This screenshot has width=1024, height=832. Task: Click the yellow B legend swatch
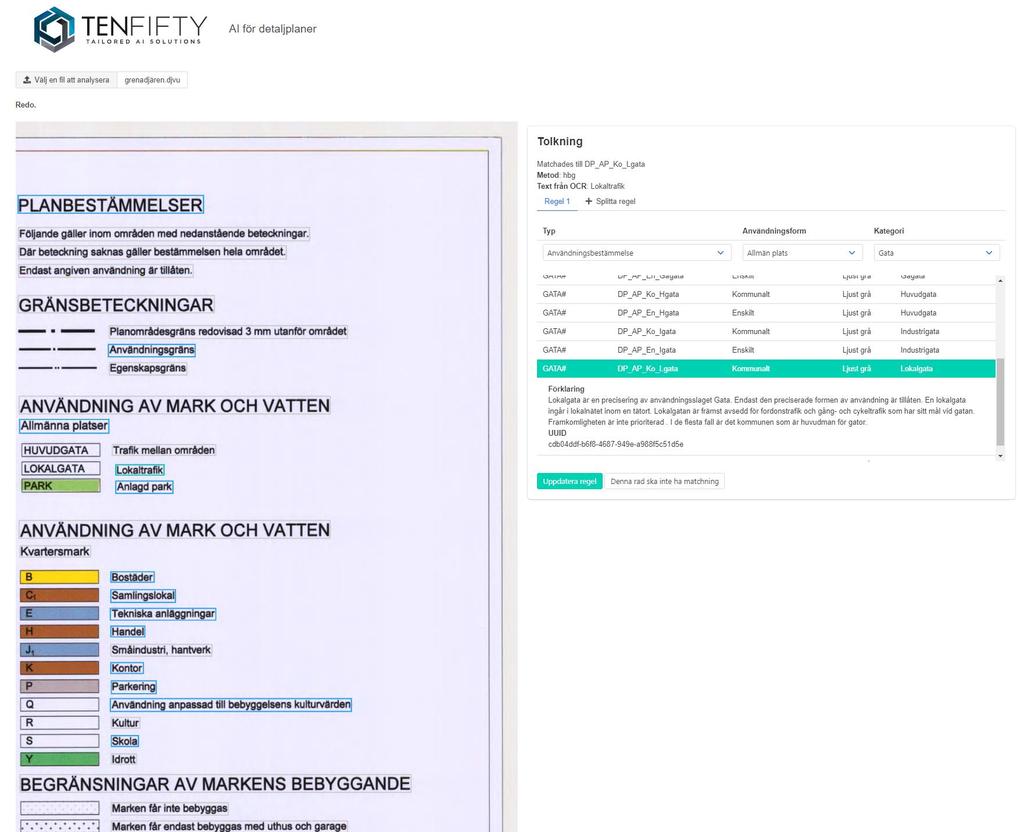coord(59,577)
